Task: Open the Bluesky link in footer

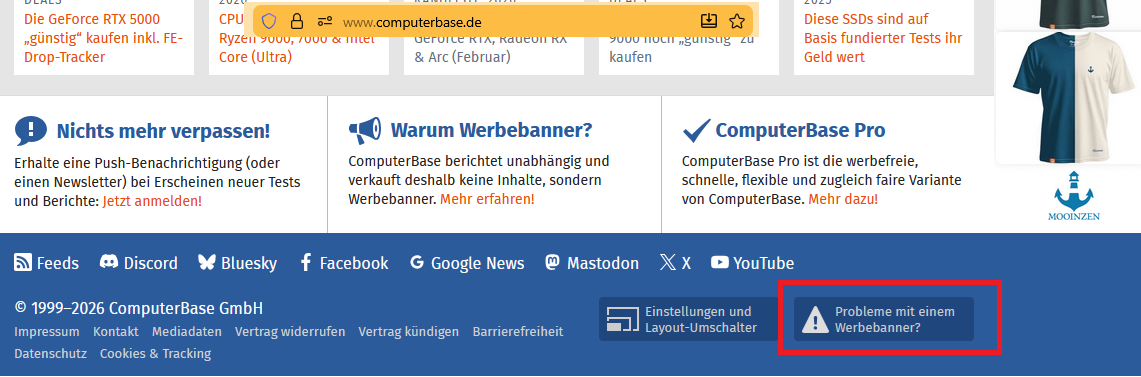Action: coord(237,263)
